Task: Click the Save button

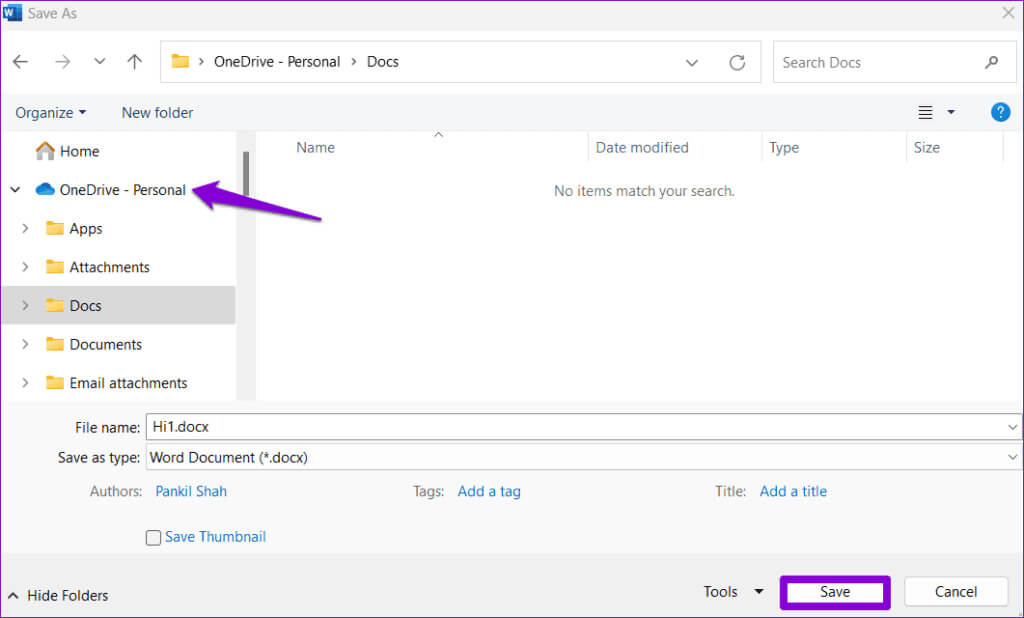Action: click(x=835, y=592)
